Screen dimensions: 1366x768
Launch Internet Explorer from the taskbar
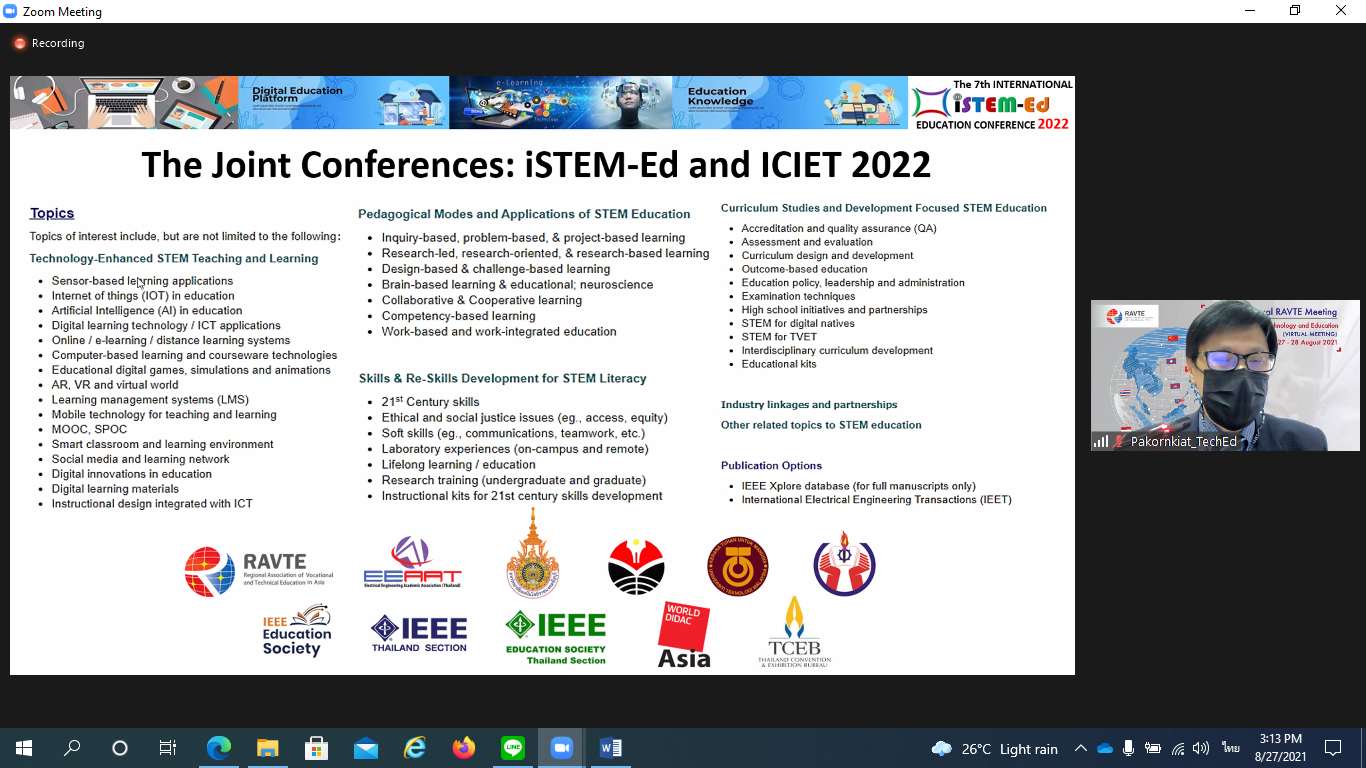click(414, 748)
